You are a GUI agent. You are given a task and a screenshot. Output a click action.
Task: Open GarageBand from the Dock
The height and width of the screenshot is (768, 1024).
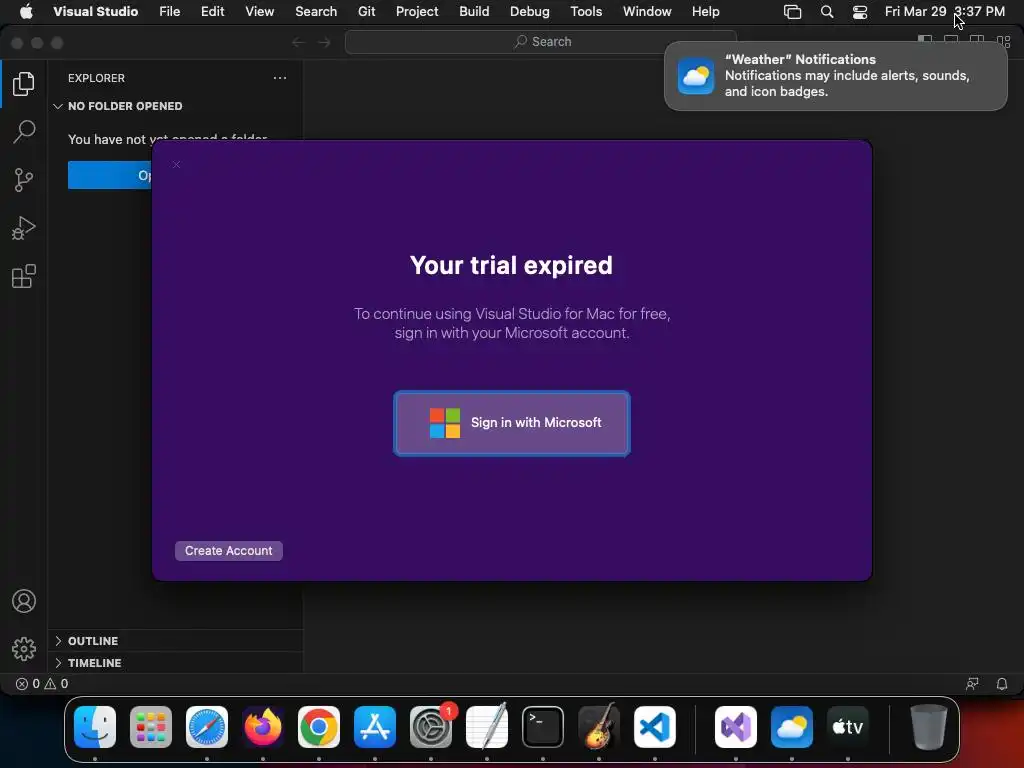599,726
